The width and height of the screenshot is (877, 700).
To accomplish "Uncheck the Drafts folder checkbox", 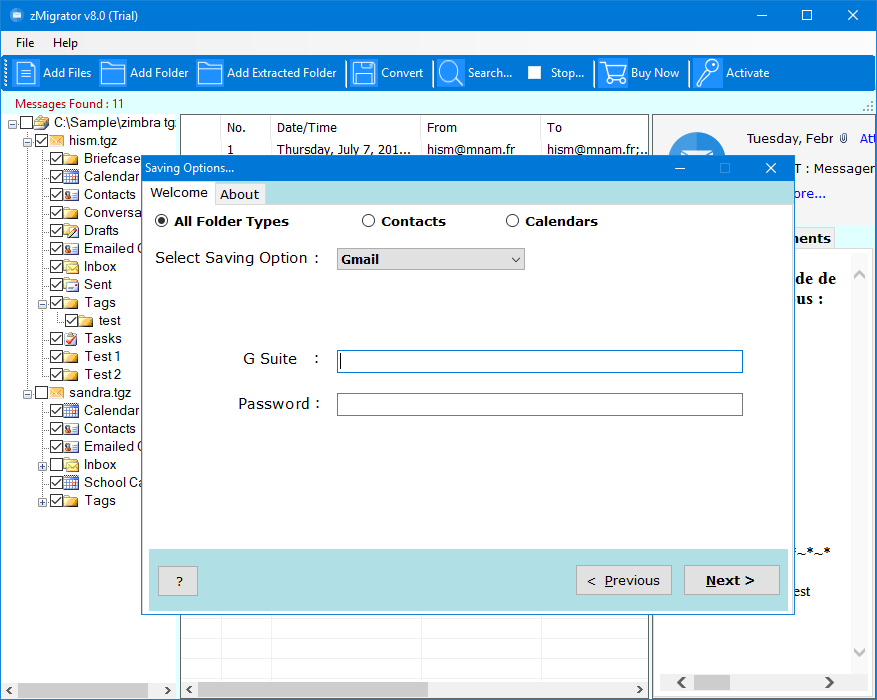I will pos(56,230).
